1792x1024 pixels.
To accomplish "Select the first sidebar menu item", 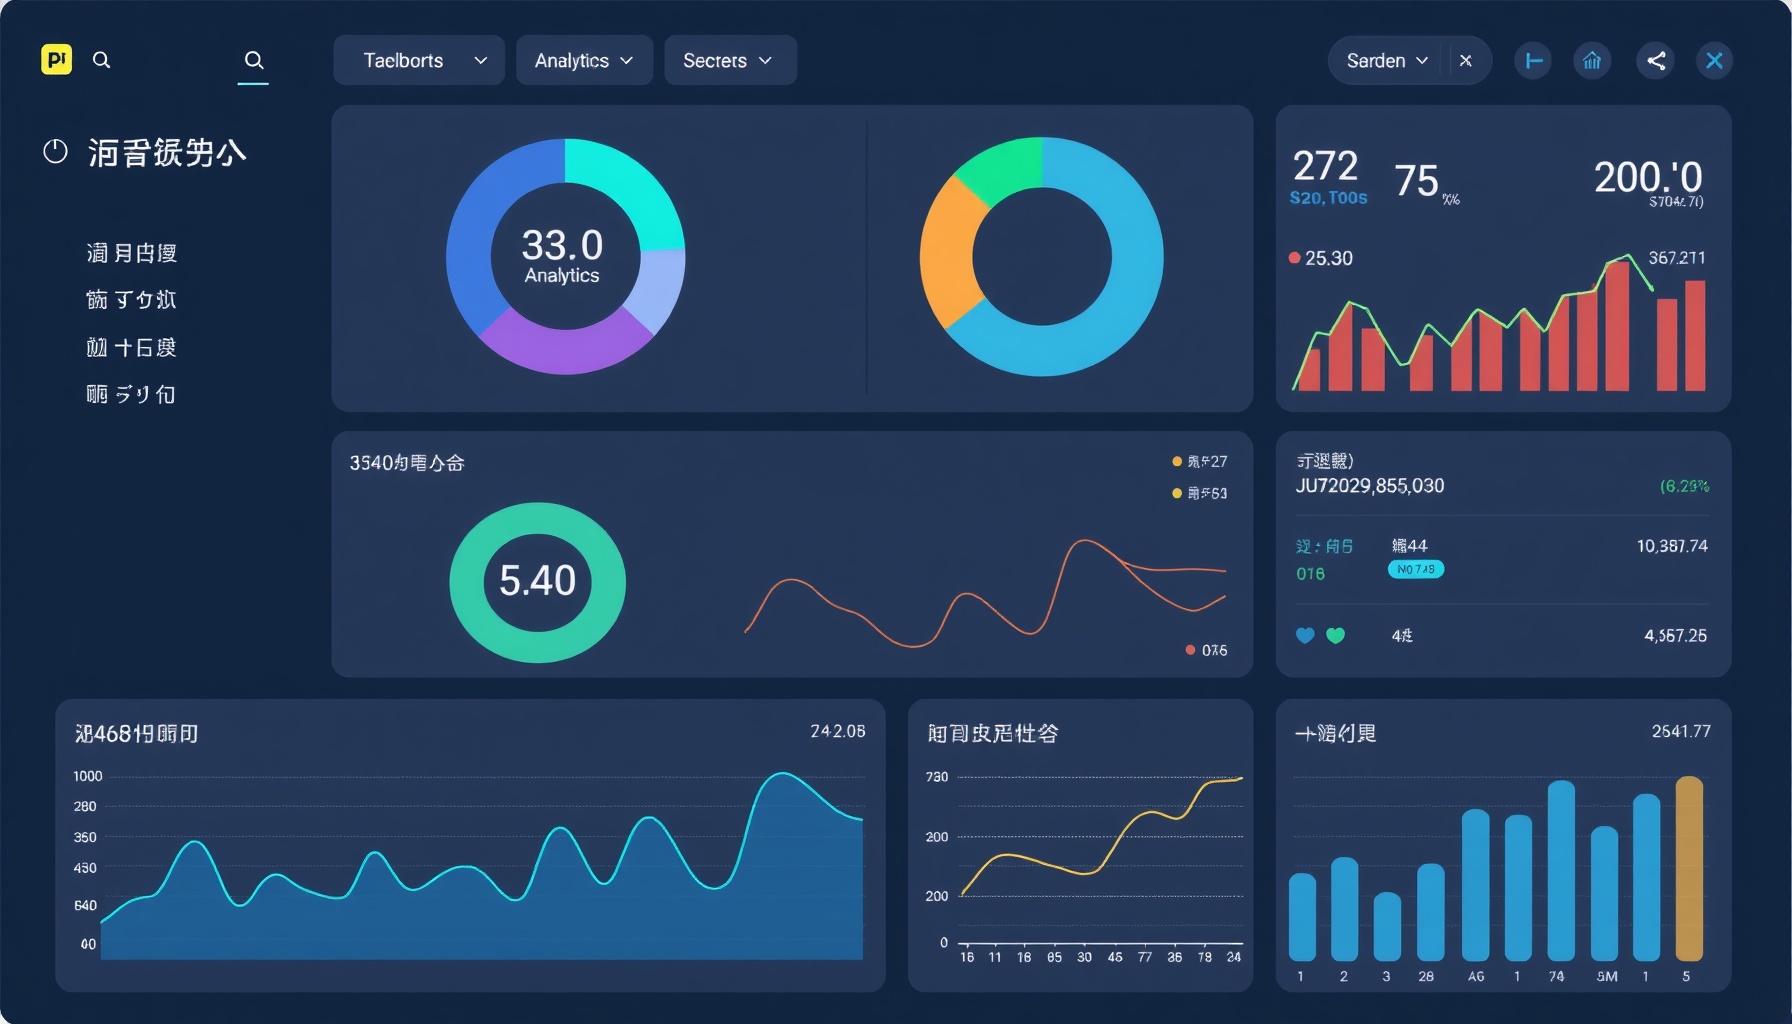I will pos(131,253).
